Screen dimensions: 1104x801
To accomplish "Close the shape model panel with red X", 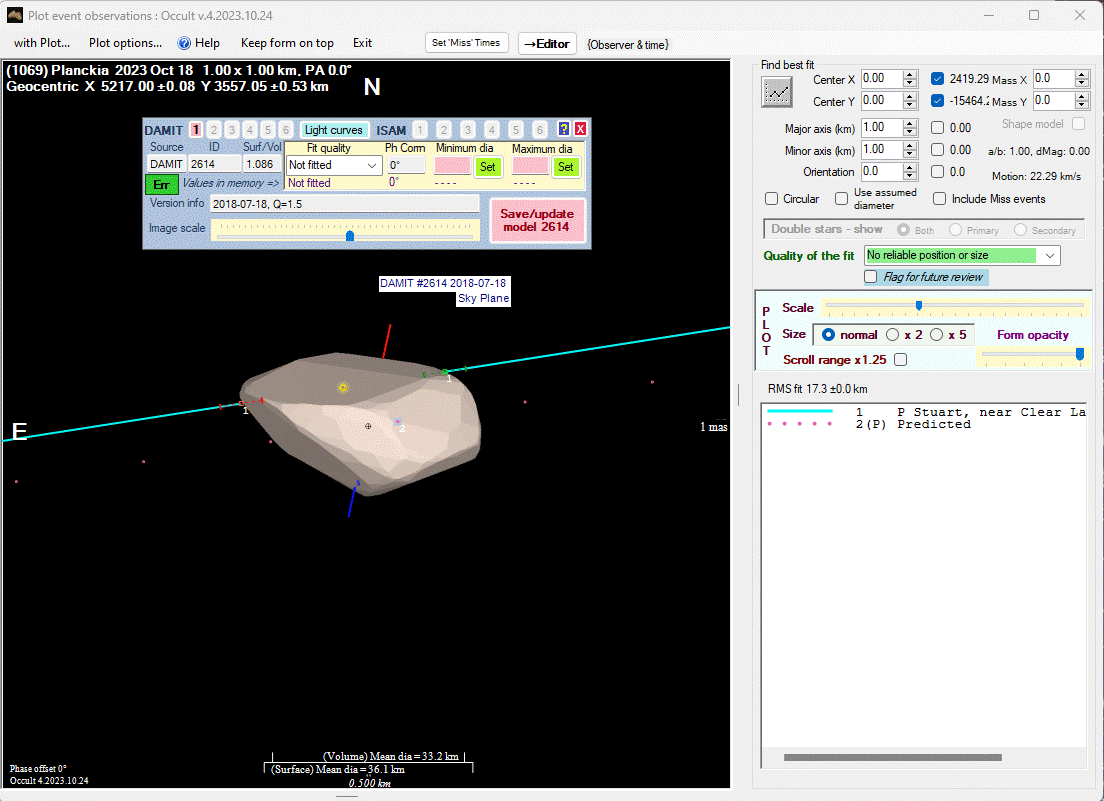I will 580,129.
